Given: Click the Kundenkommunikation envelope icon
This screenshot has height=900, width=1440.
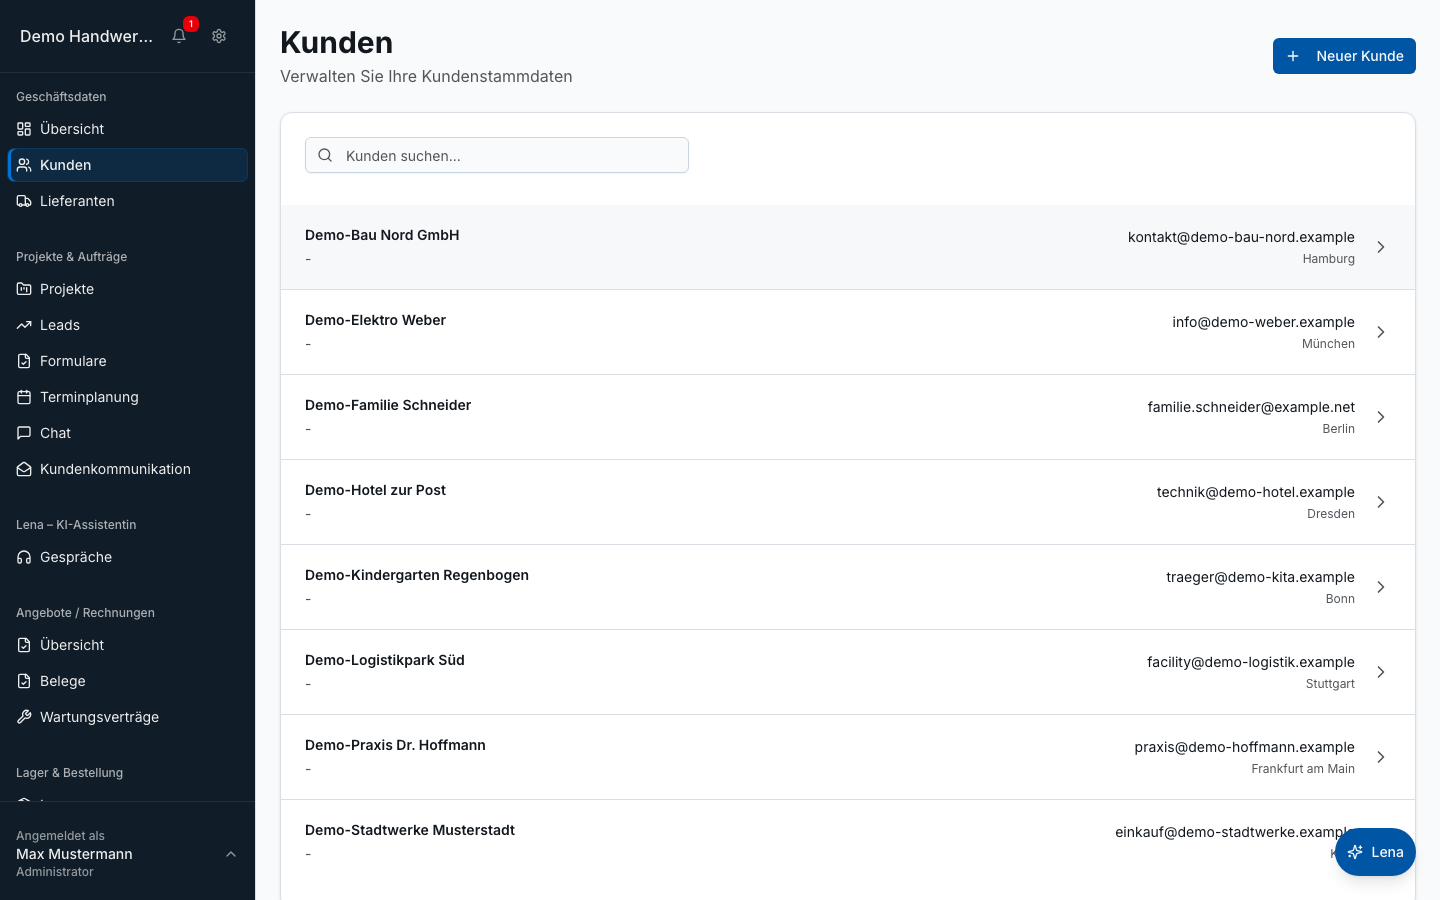Looking at the screenshot, I should [24, 469].
